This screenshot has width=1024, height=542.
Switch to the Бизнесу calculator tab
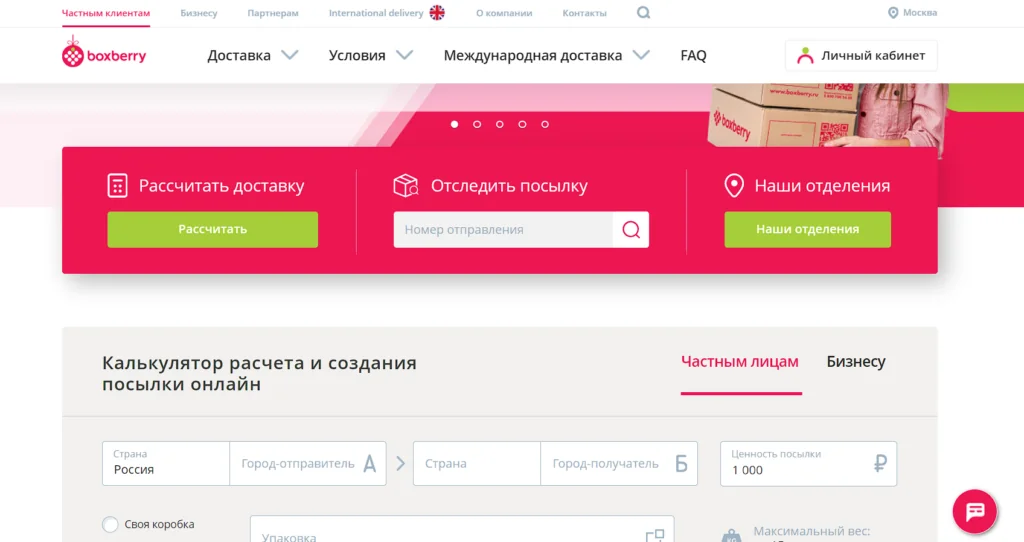(x=856, y=362)
